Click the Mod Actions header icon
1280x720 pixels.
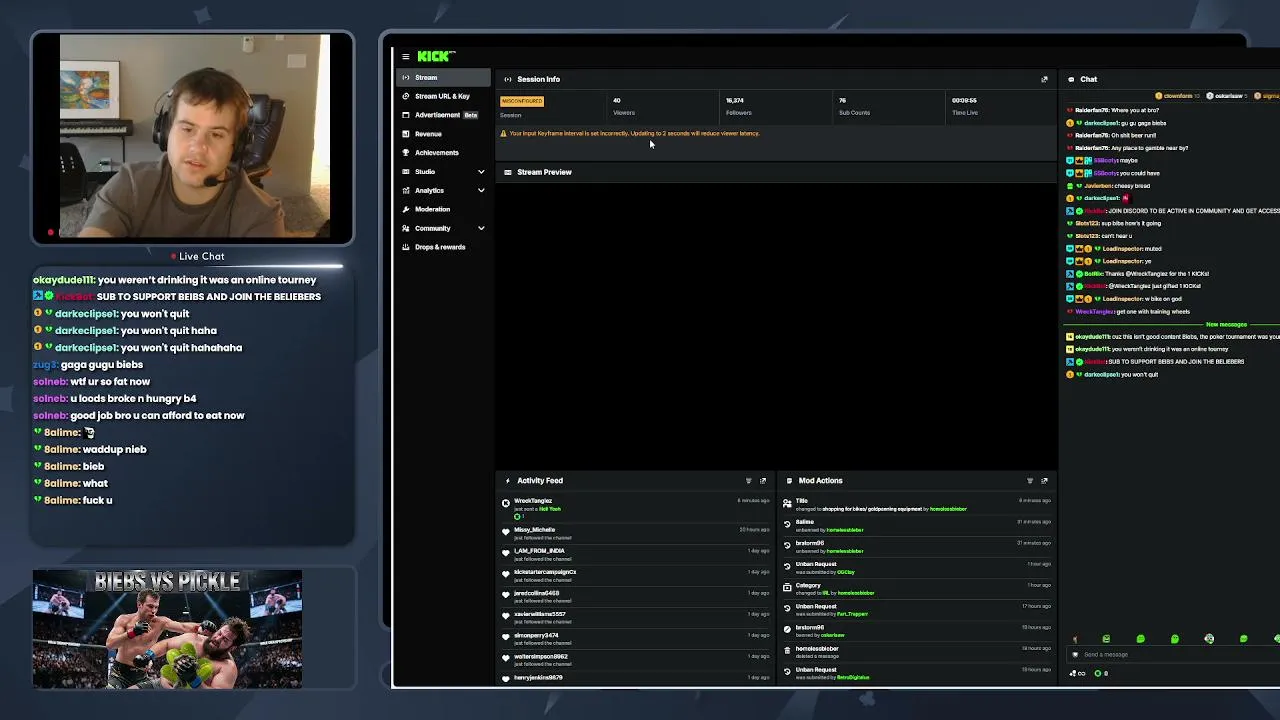789,481
